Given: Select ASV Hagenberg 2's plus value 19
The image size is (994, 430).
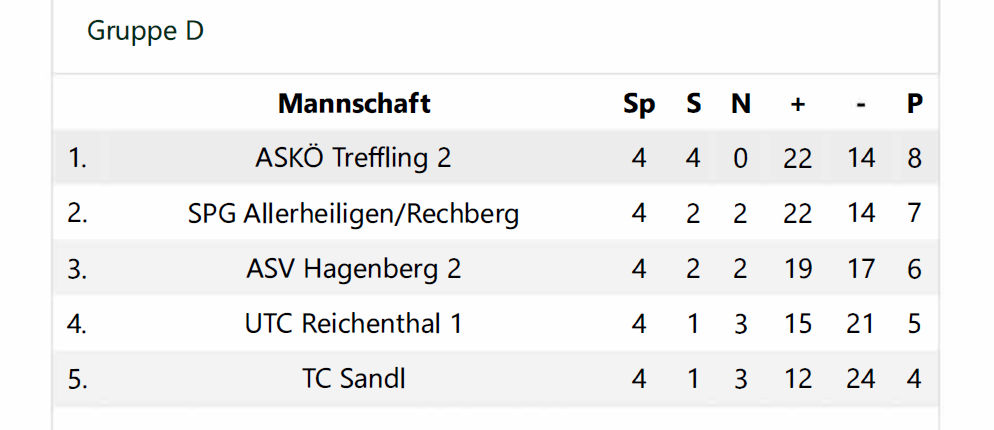Looking at the screenshot, I should tap(797, 269).
